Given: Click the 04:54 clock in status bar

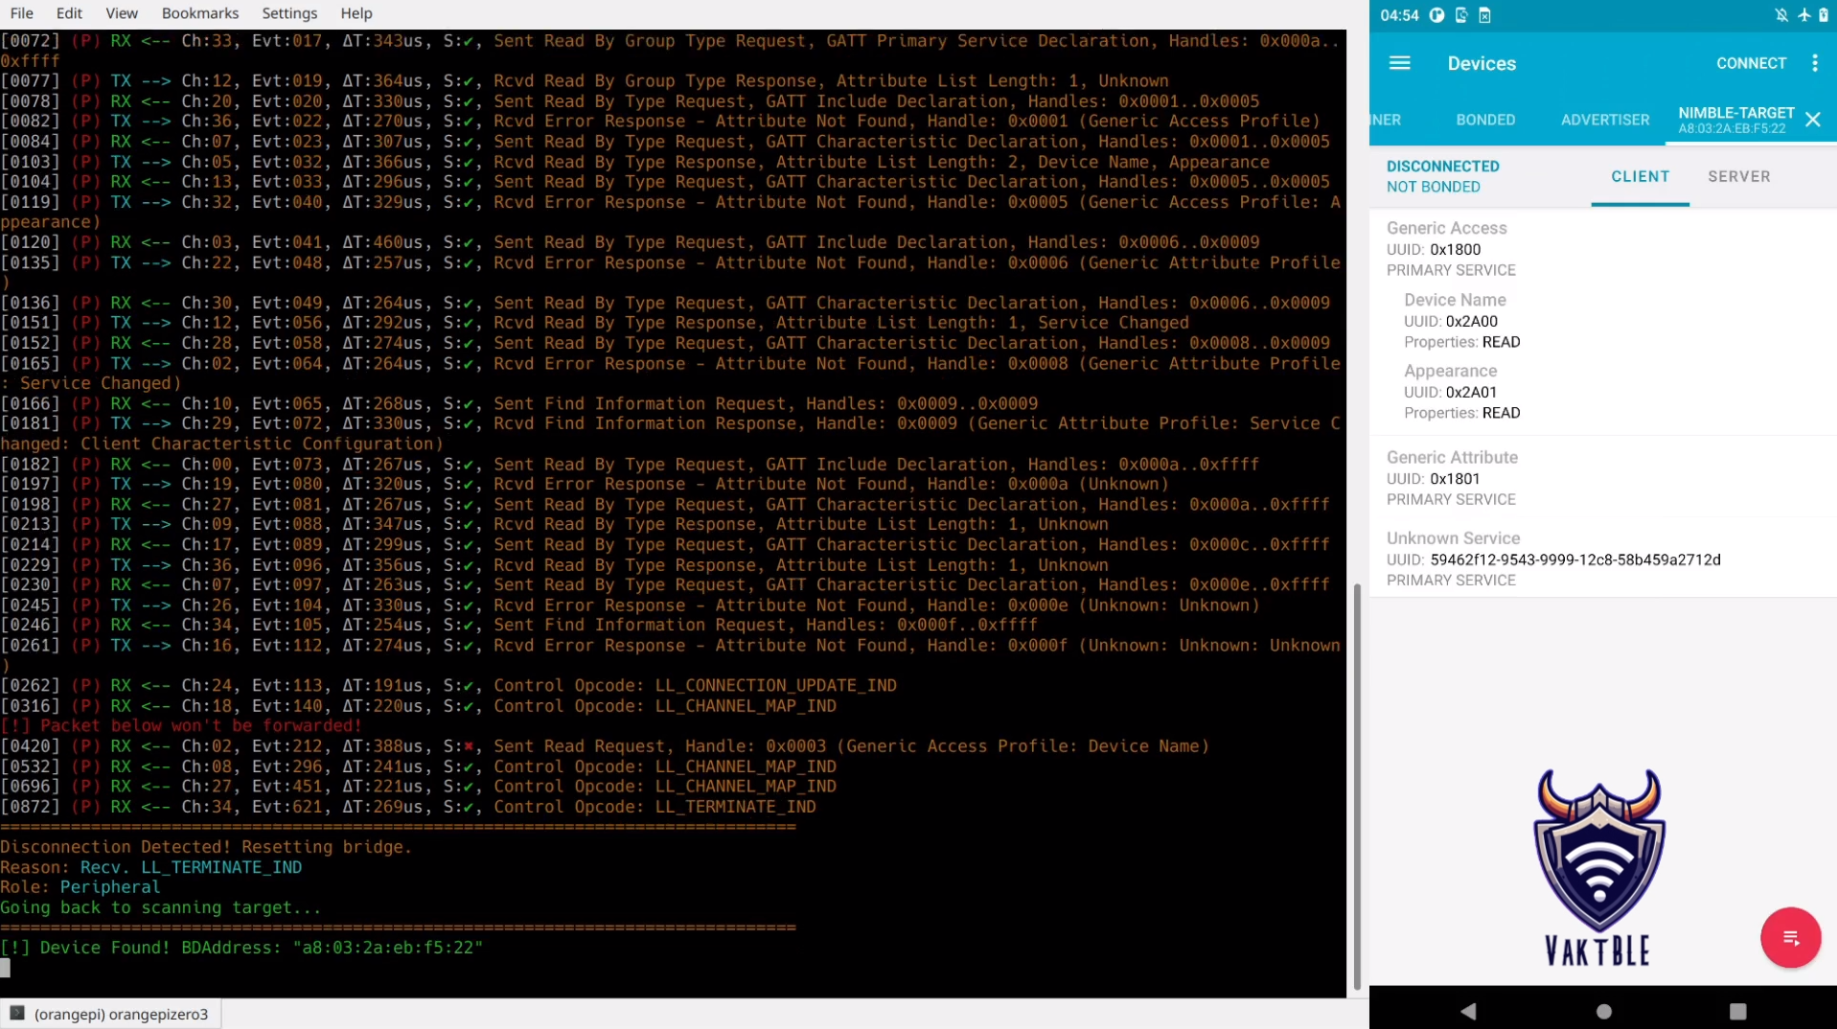Looking at the screenshot, I should 1399,15.
